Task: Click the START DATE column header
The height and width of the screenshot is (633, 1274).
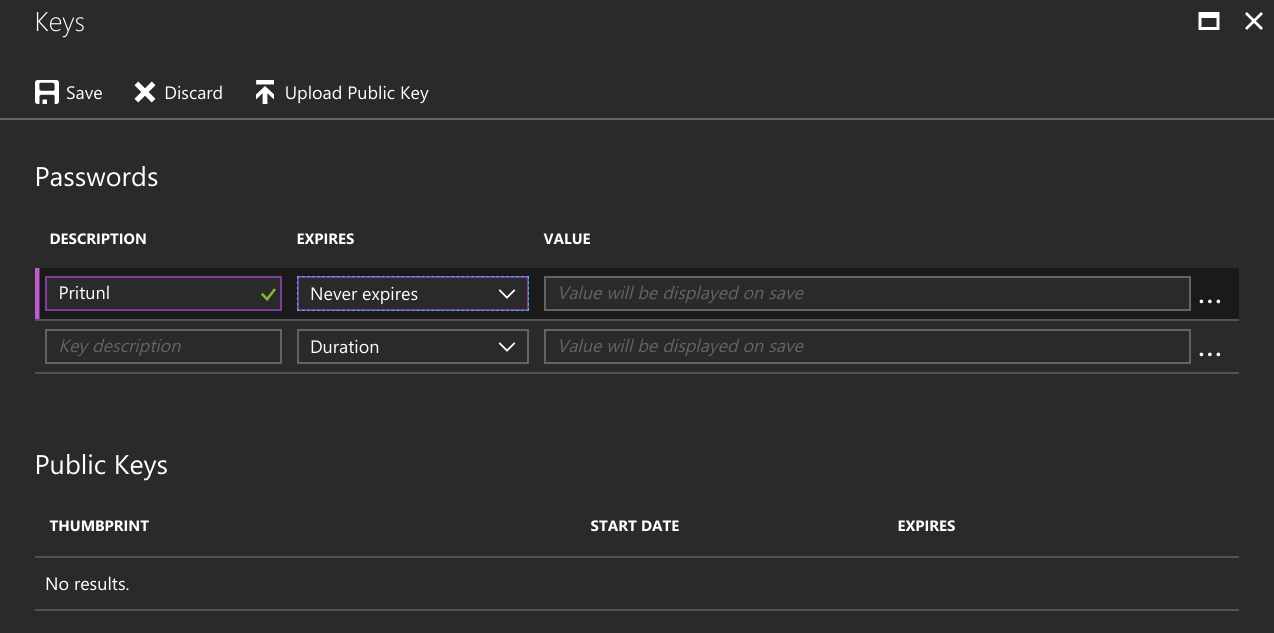Action: point(634,526)
